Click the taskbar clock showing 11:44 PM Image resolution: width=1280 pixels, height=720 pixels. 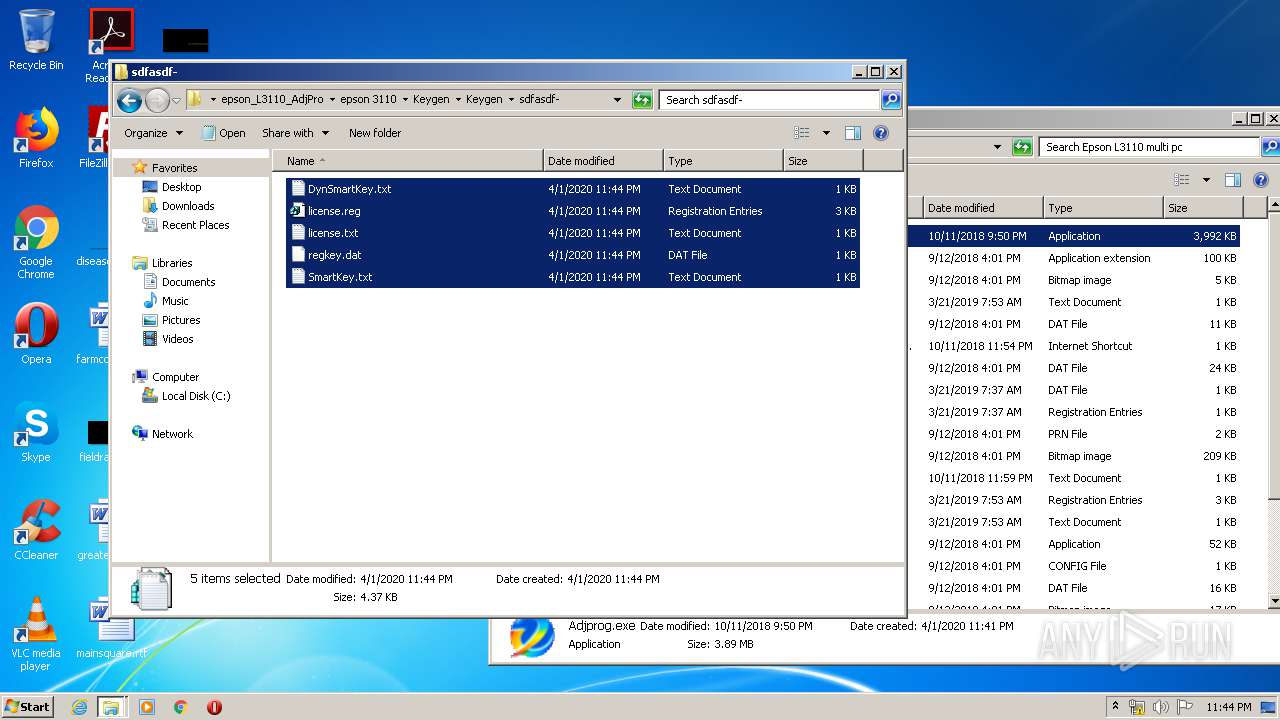click(x=1229, y=707)
